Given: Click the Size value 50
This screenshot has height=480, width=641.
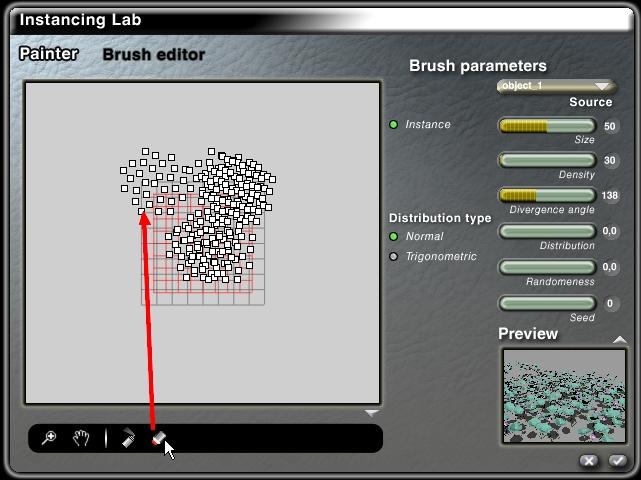Looking at the screenshot, I should pyautogui.click(x=610, y=126).
